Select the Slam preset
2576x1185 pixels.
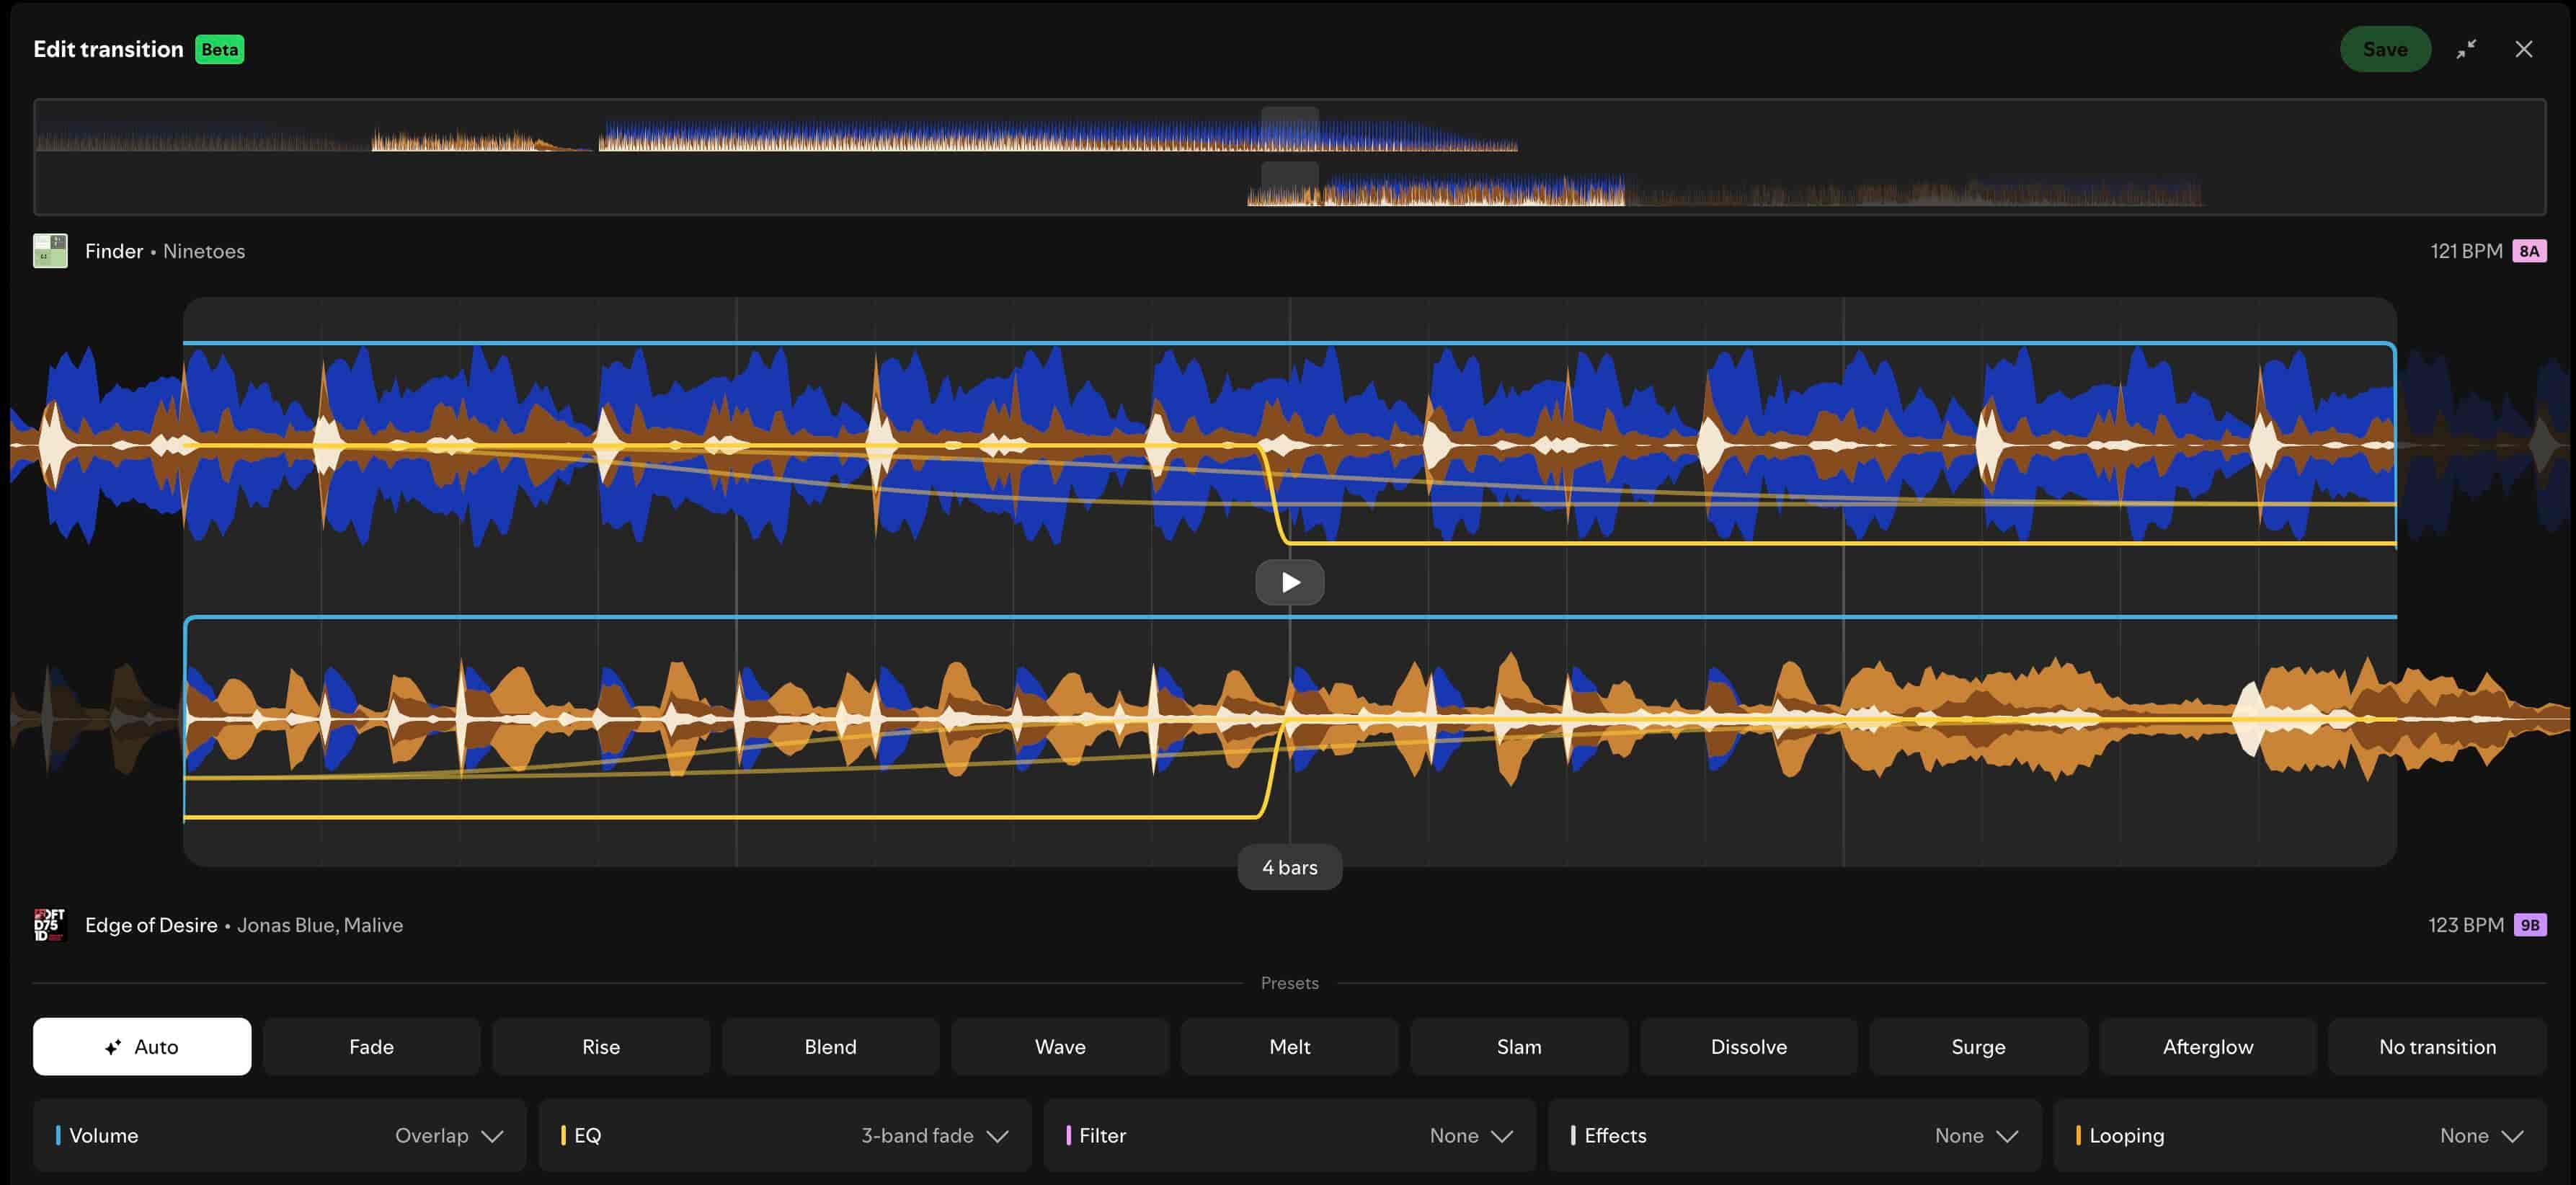coord(1519,1046)
